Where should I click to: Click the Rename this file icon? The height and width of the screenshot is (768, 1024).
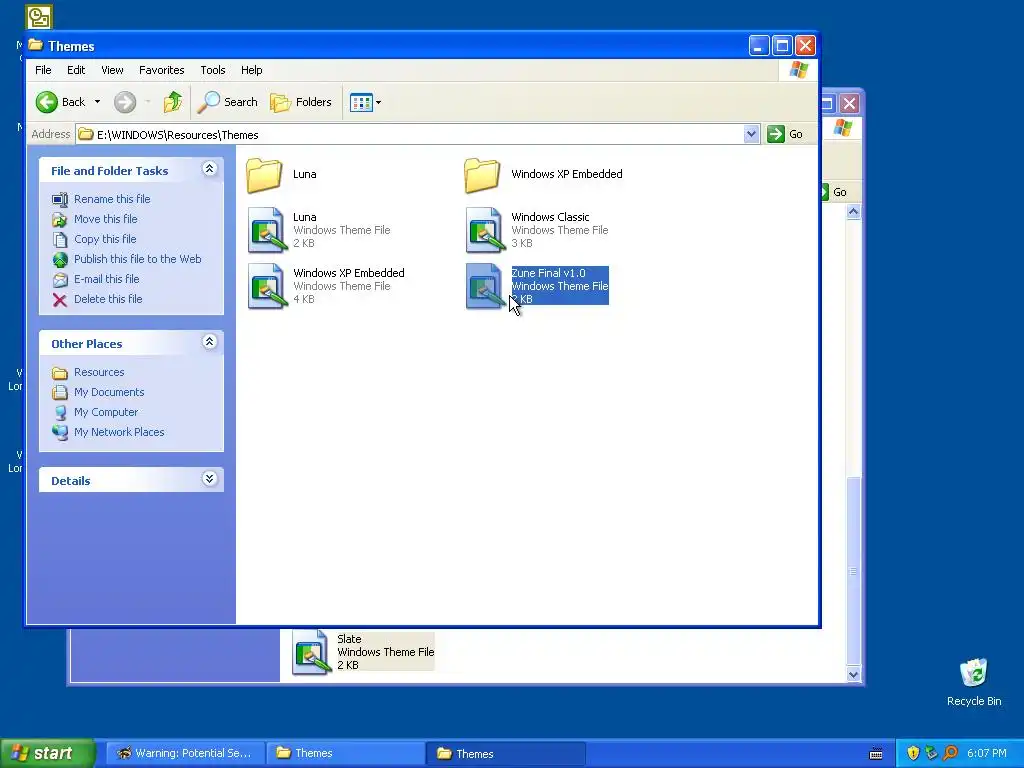[60, 199]
